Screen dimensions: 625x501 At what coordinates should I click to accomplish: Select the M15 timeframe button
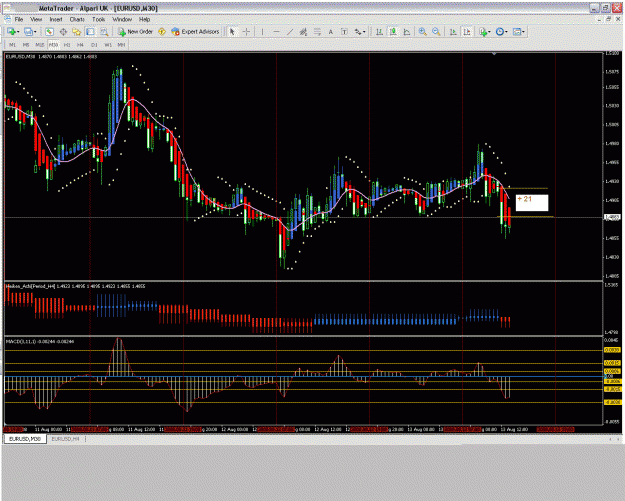tap(39, 45)
